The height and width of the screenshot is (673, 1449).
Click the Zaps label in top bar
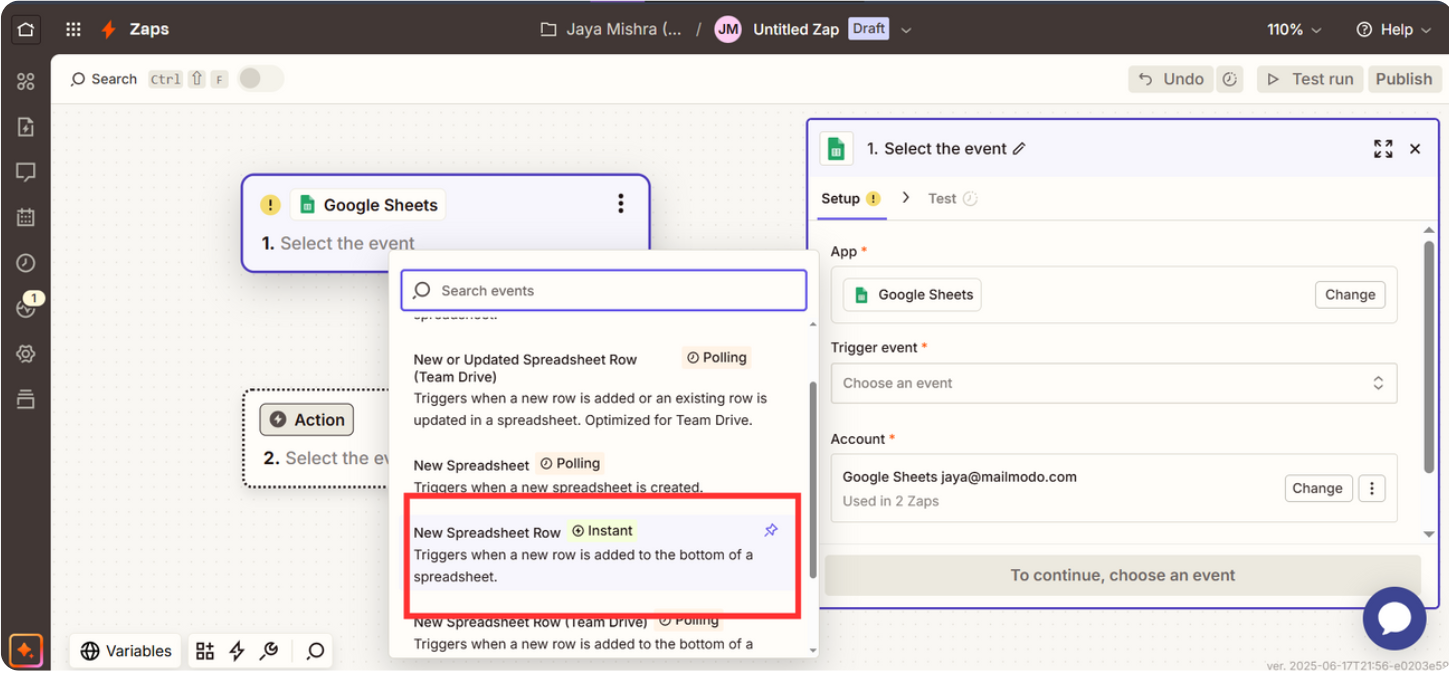[x=149, y=29]
